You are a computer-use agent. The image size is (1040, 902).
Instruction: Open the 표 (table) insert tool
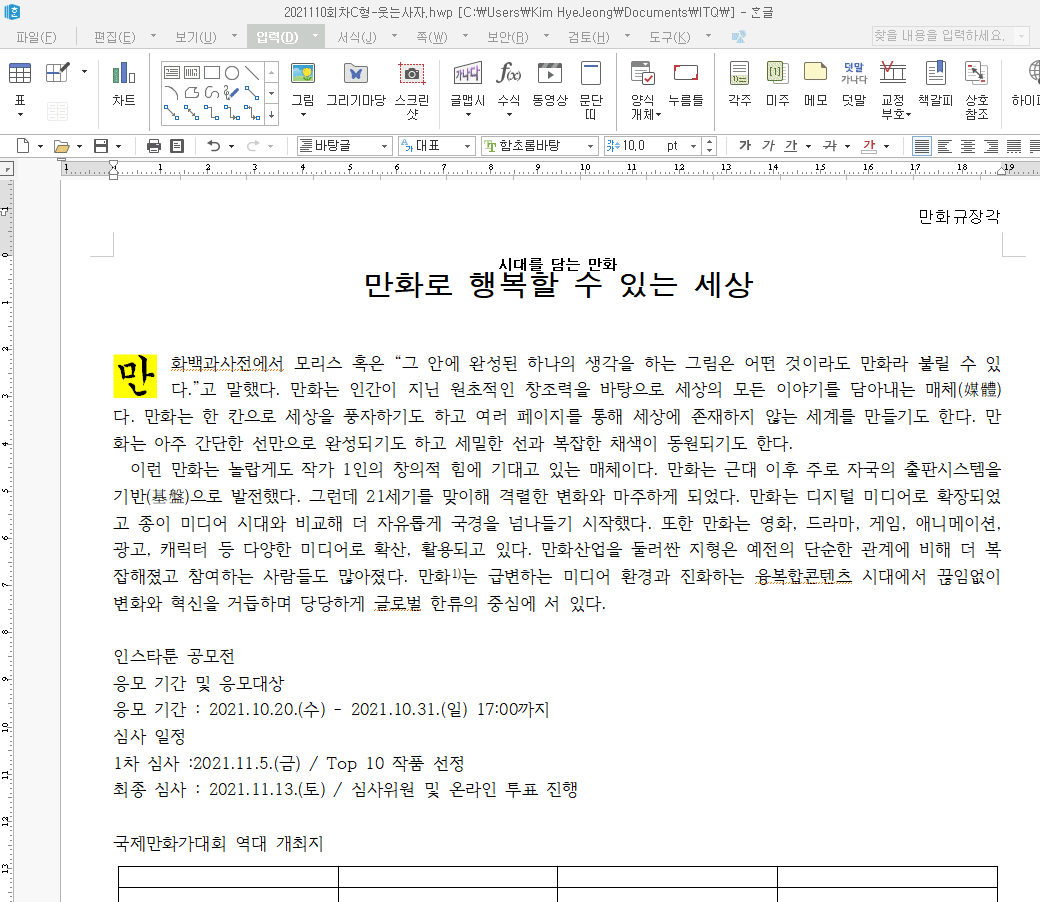[x=20, y=84]
